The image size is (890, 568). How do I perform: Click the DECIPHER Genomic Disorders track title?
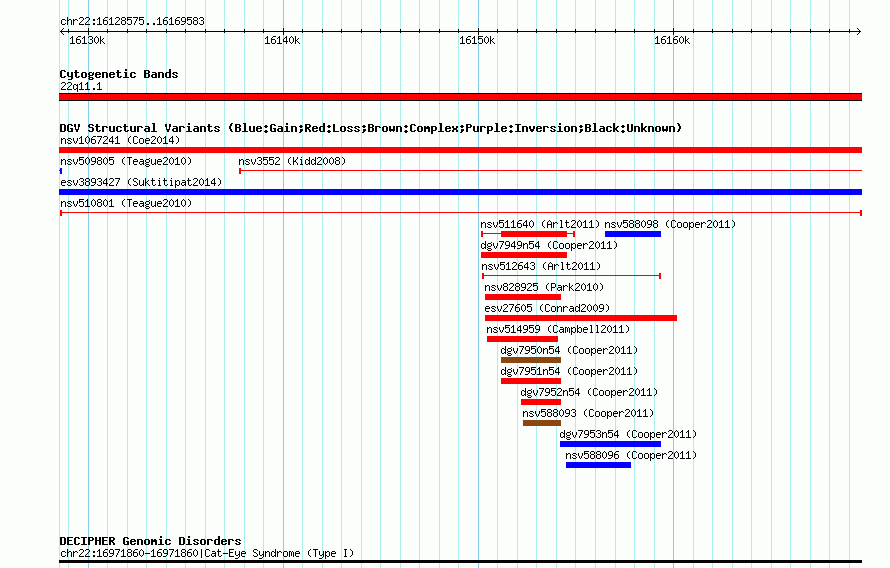tap(150, 541)
